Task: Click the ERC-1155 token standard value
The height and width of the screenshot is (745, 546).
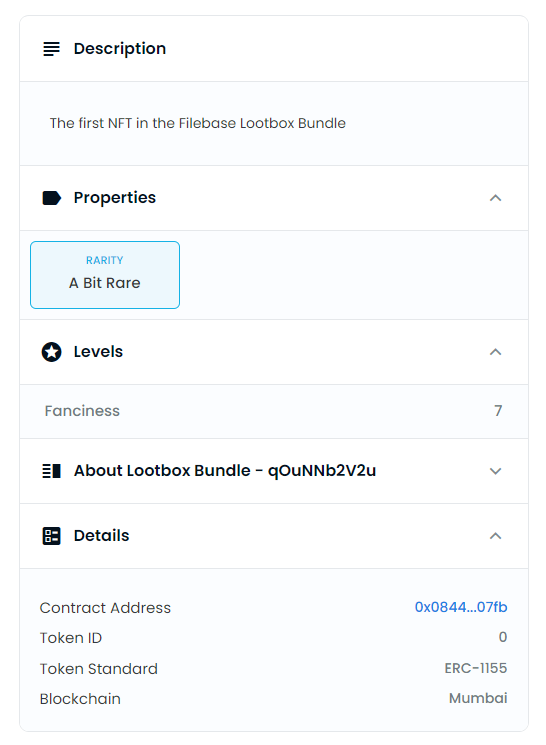Action: click(x=476, y=668)
